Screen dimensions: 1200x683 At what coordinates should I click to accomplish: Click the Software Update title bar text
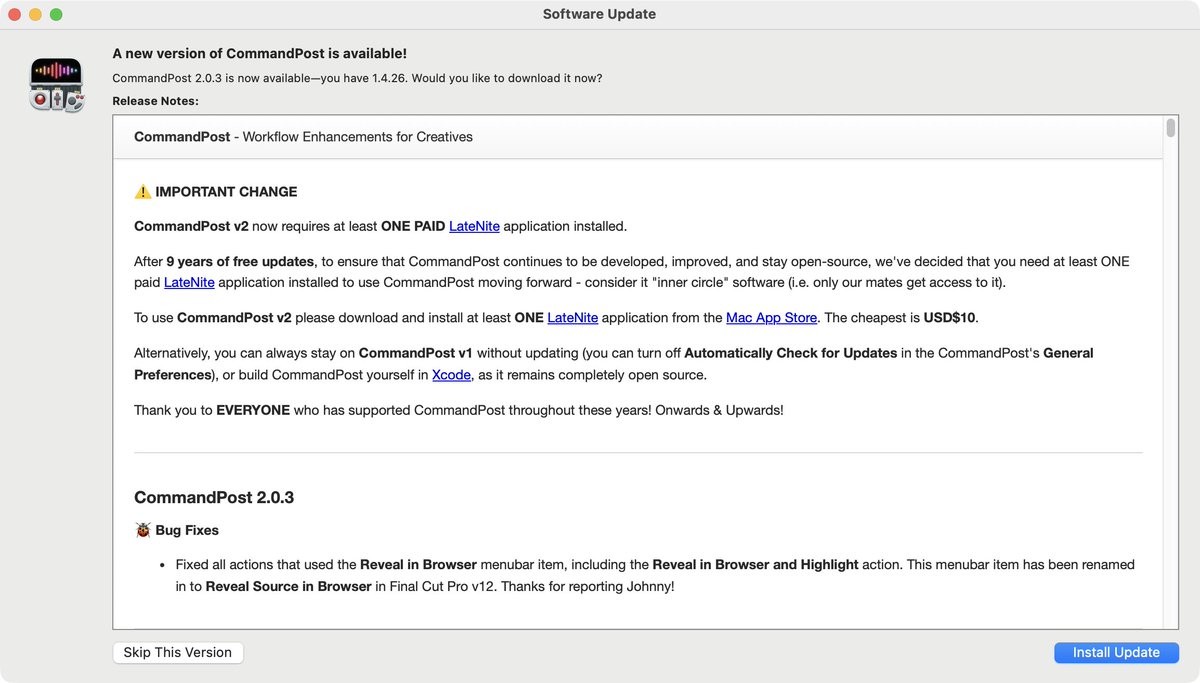coord(599,14)
